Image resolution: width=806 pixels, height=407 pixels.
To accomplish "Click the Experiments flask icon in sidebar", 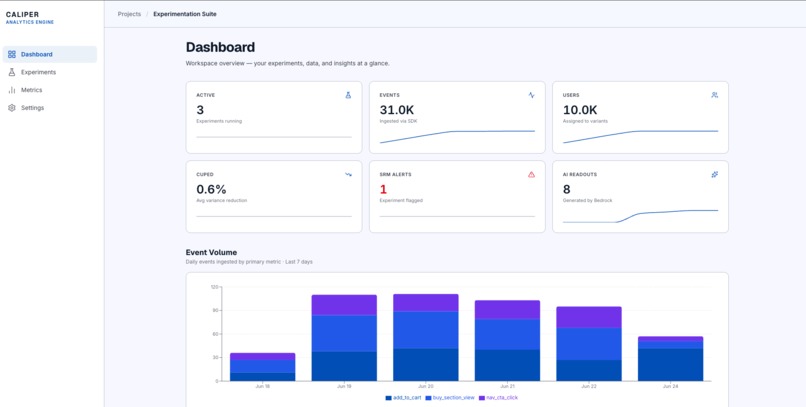I will tap(12, 72).
